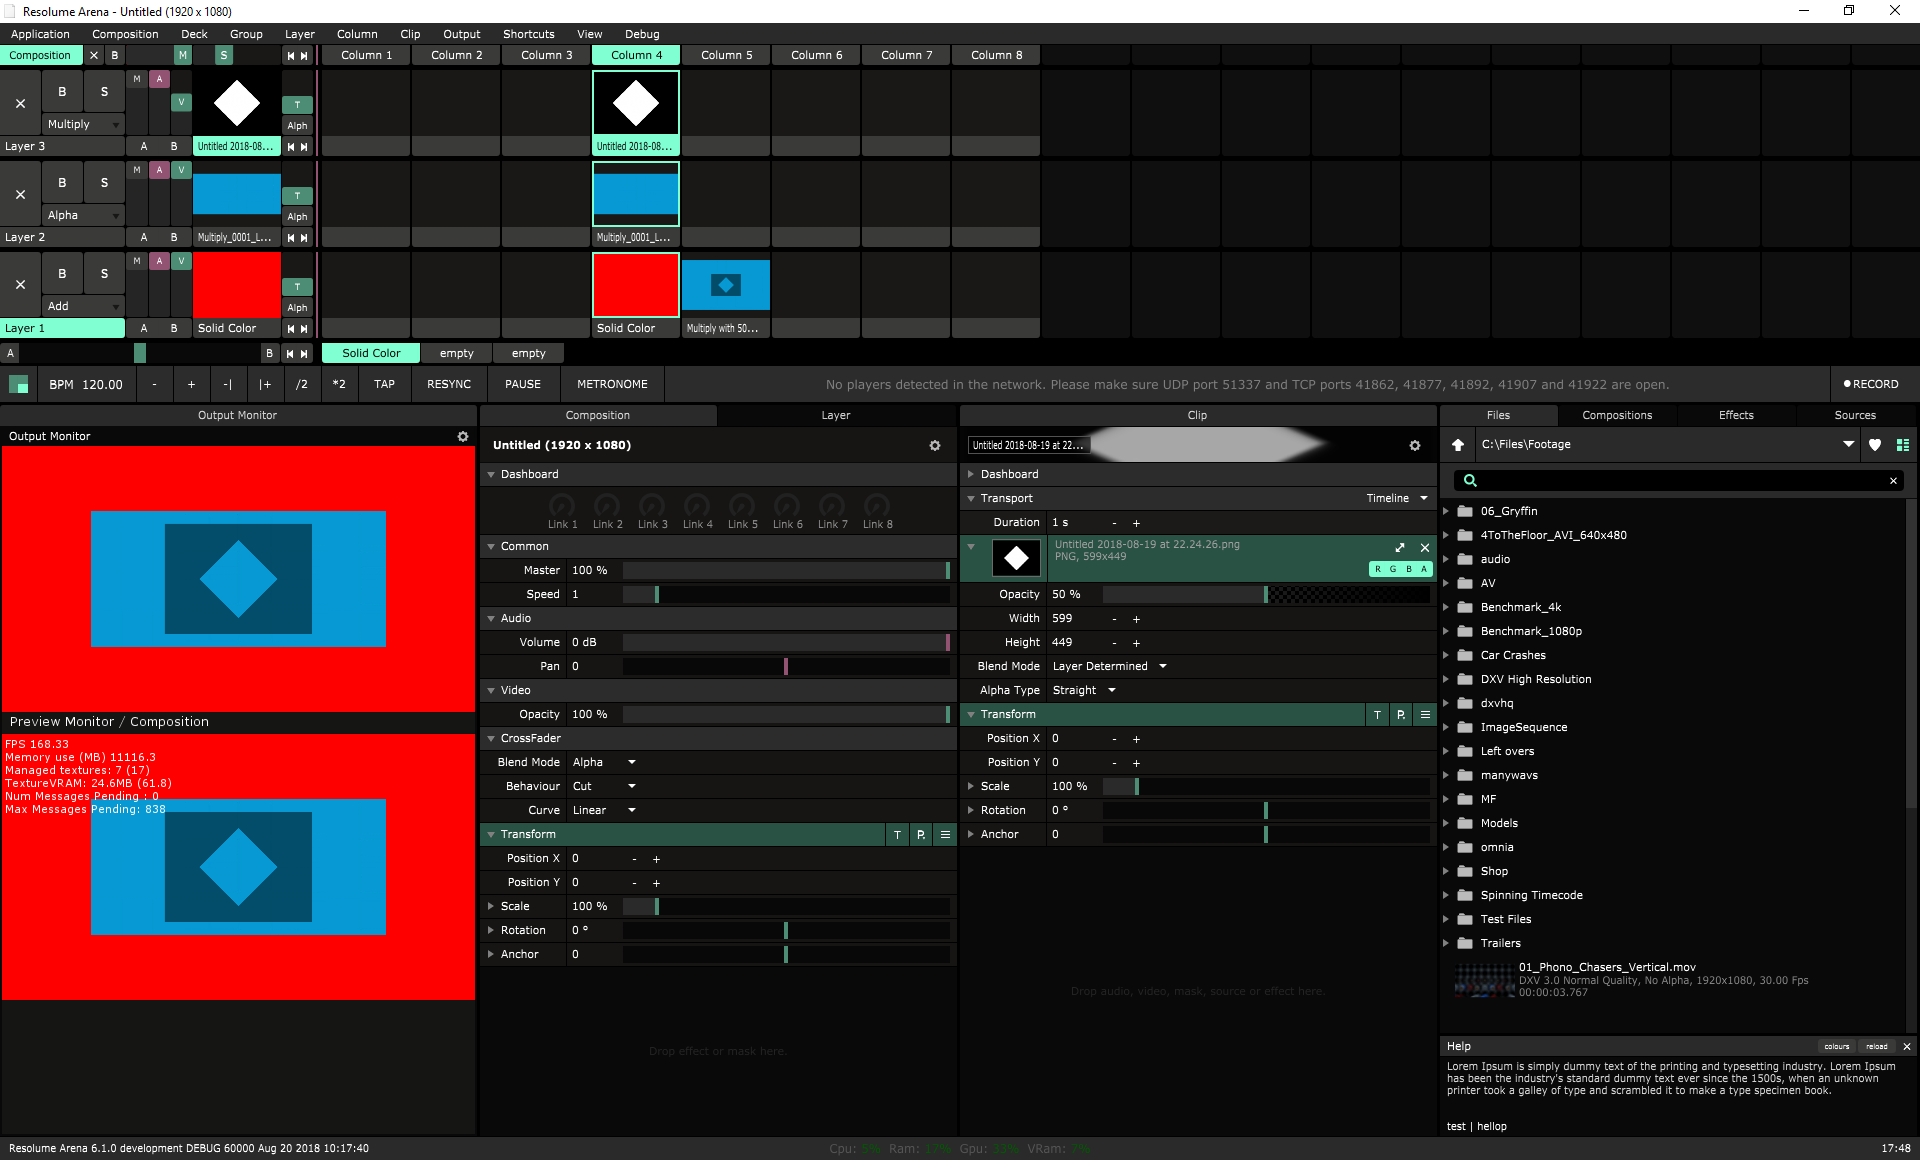Viewport: 1920px width, 1160px height.
Task: Go up one folder level in file browser
Action: tap(1458, 445)
